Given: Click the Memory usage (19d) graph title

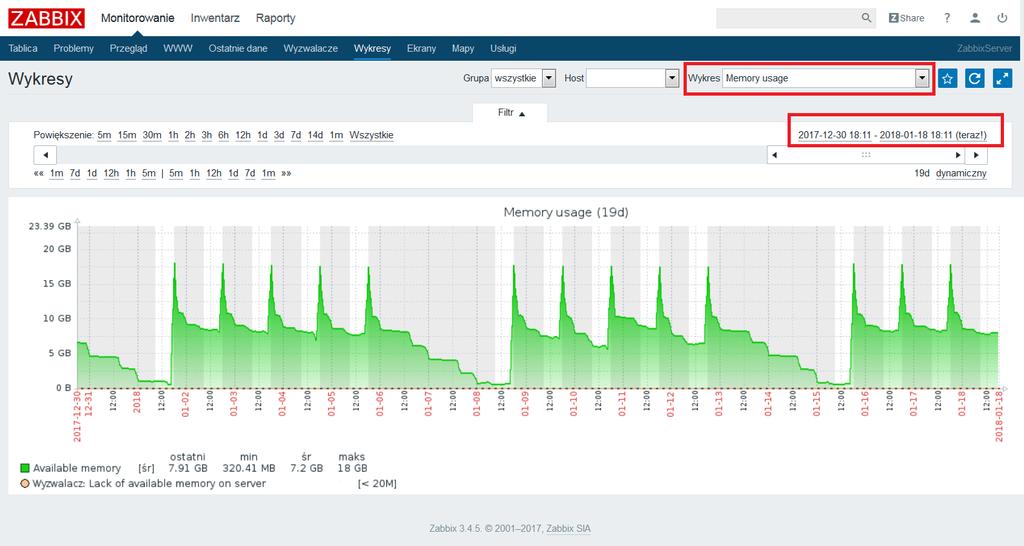Looking at the screenshot, I should [566, 212].
